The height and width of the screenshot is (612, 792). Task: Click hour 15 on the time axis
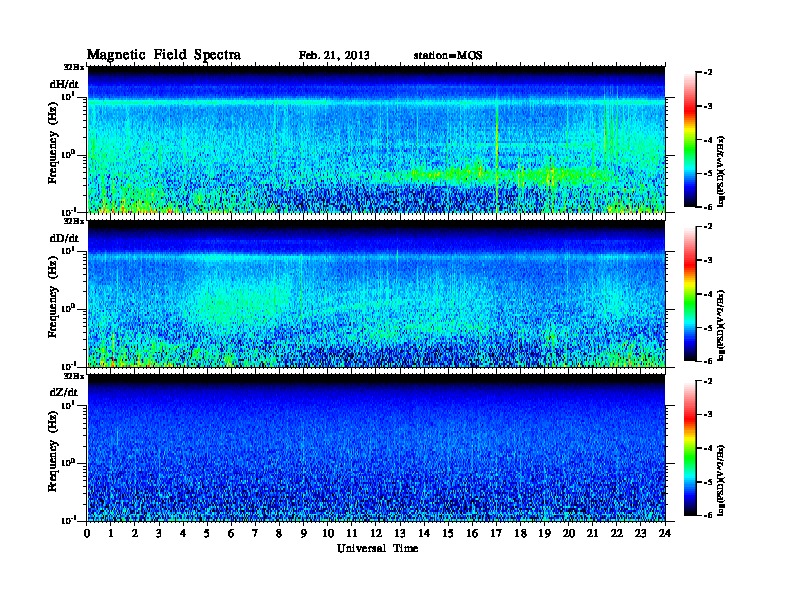click(448, 533)
